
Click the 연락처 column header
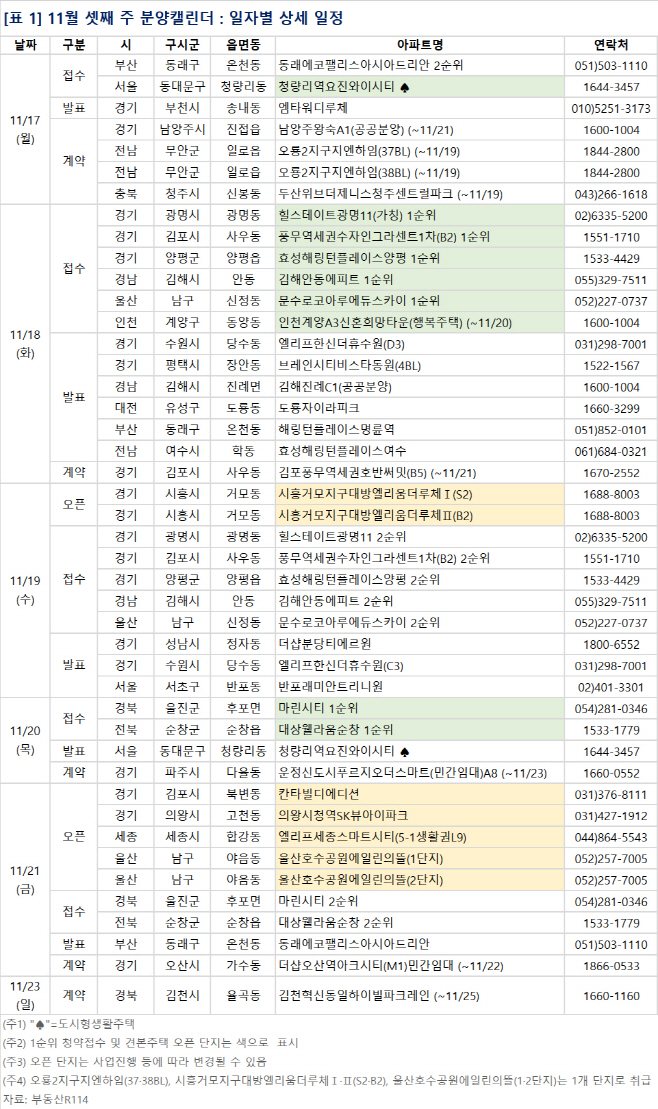tap(611, 44)
